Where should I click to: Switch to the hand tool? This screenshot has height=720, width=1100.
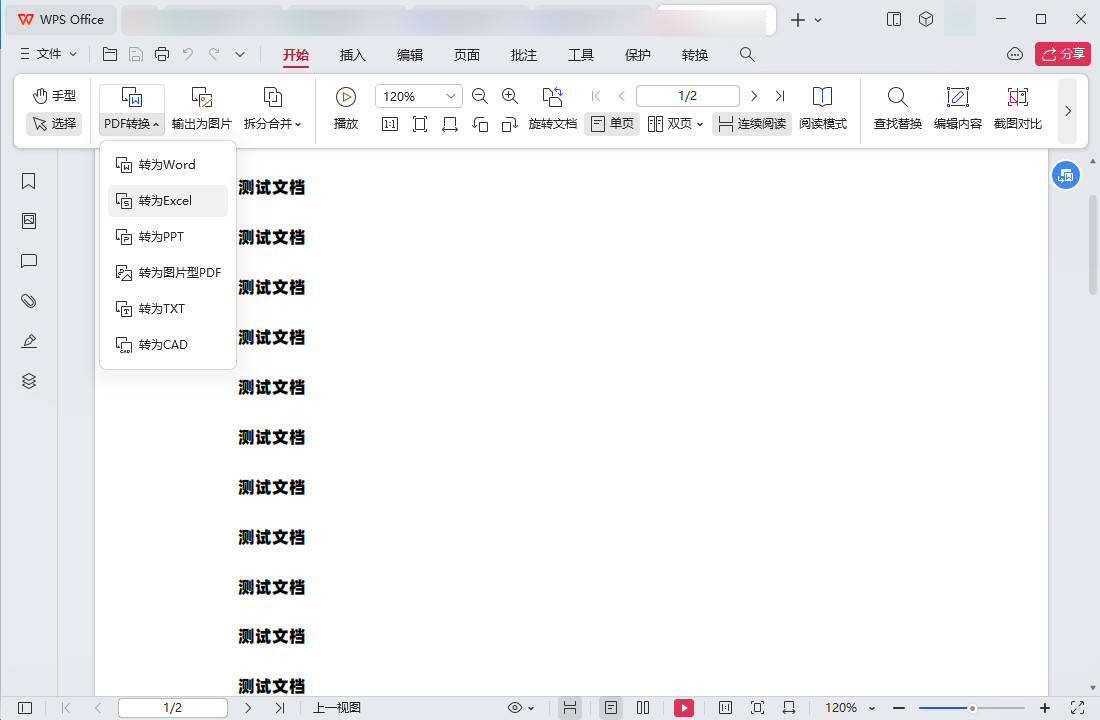[54, 95]
